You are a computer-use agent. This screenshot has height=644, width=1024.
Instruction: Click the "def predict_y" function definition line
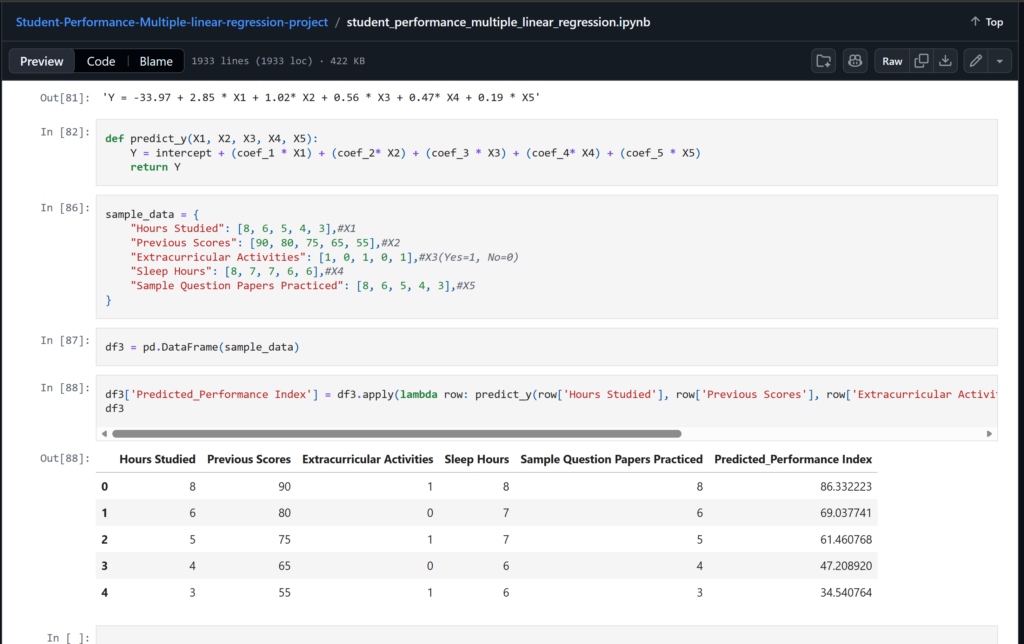pos(212,138)
